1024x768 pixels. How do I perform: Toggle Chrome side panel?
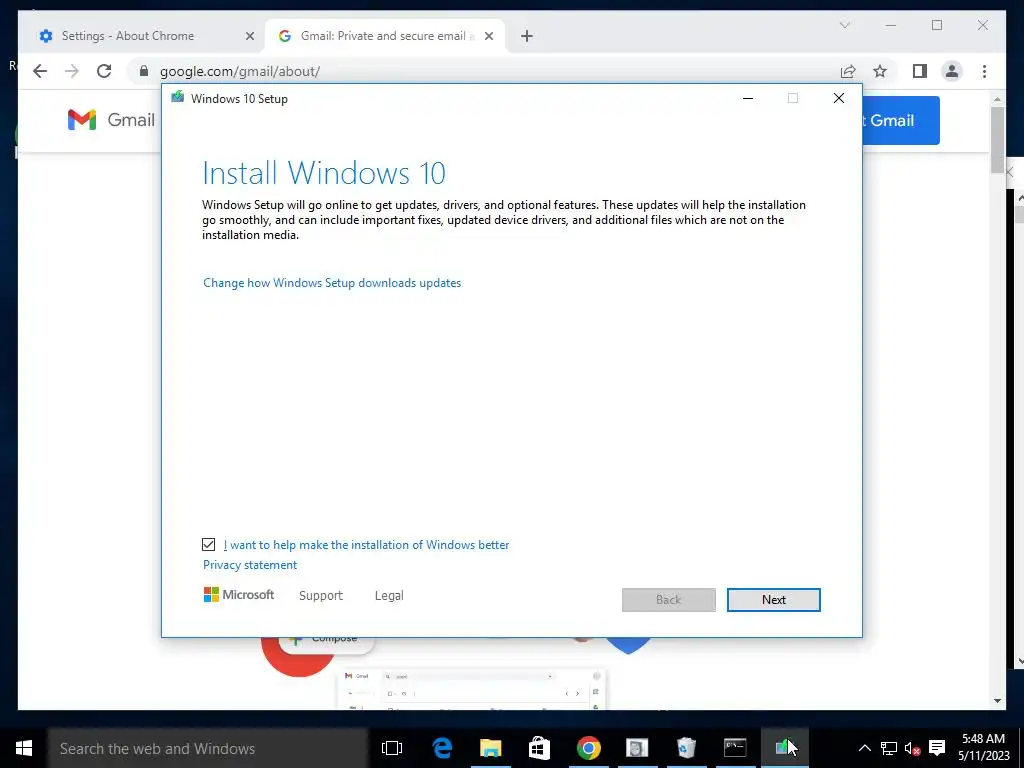[x=920, y=71]
